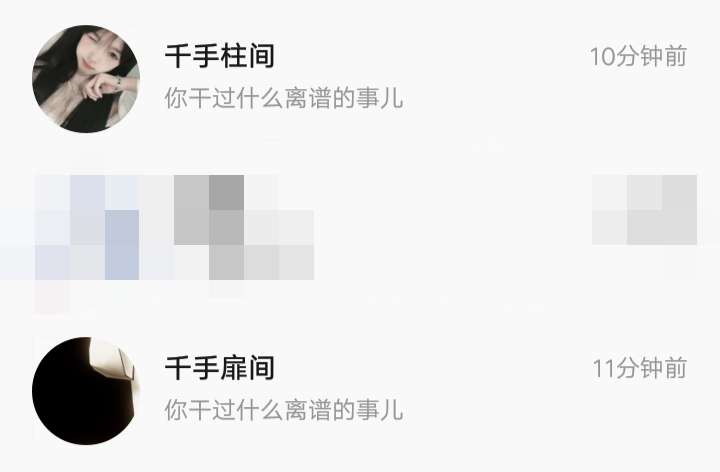Click 事儿 ending the first message preview
The image size is (720, 472).
click(x=380, y=98)
